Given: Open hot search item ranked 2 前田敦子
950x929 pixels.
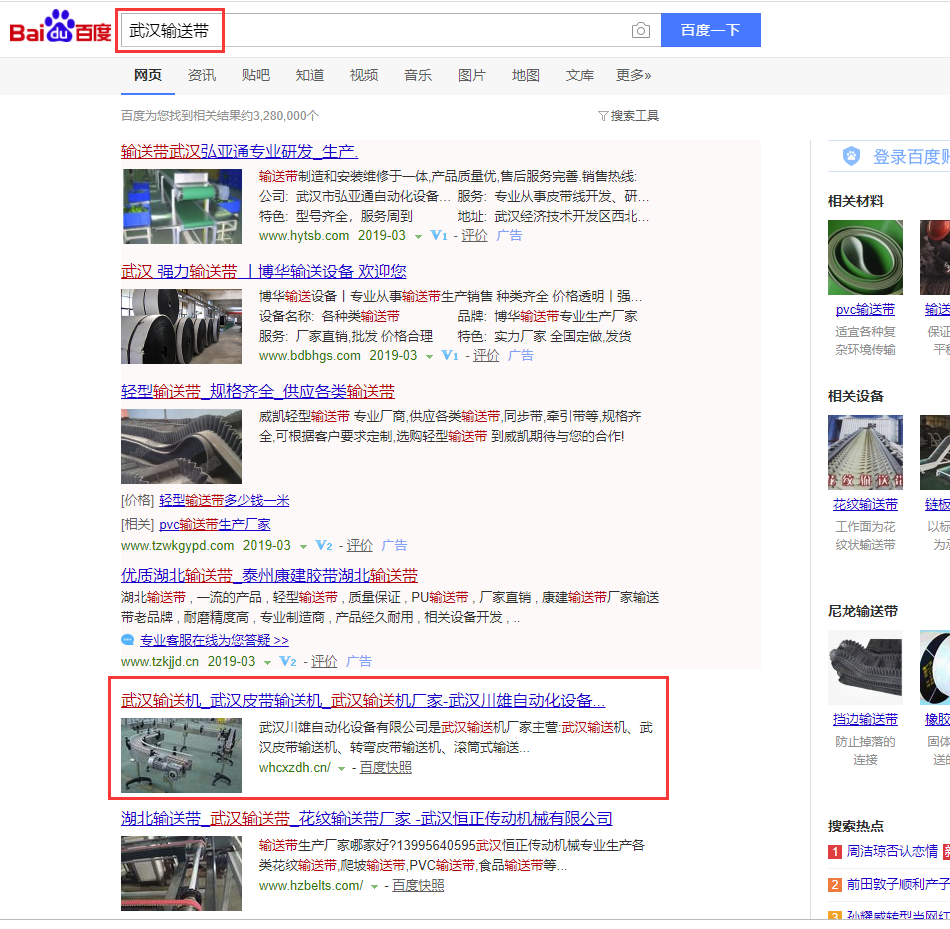Looking at the screenshot, I should click(x=898, y=884).
